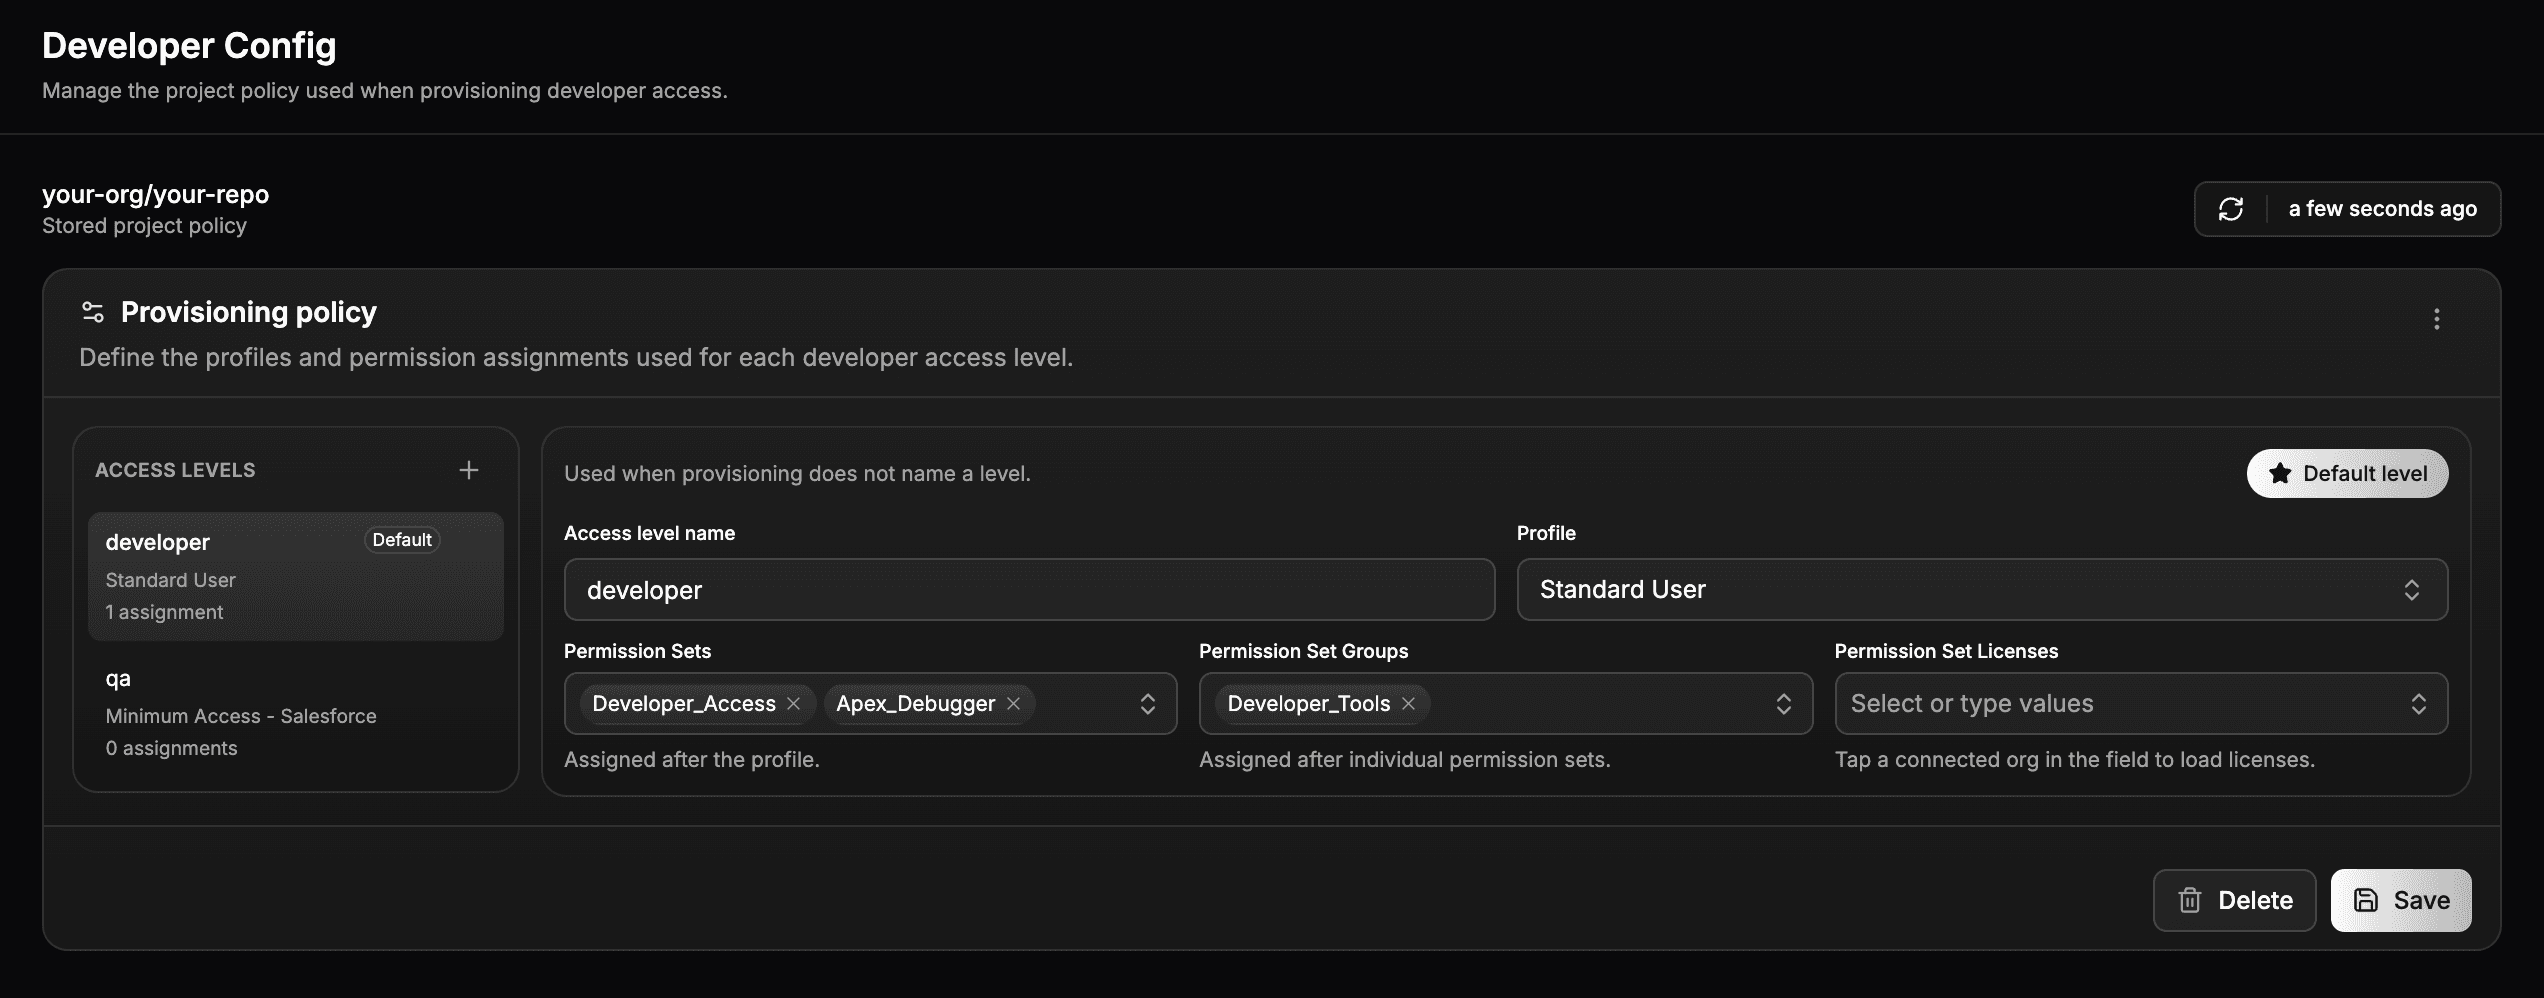Image resolution: width=2544 pixels, height=998 pixels.
Task: Open the Profile dropdown showing Standard User
Action: click(1982, 590)
